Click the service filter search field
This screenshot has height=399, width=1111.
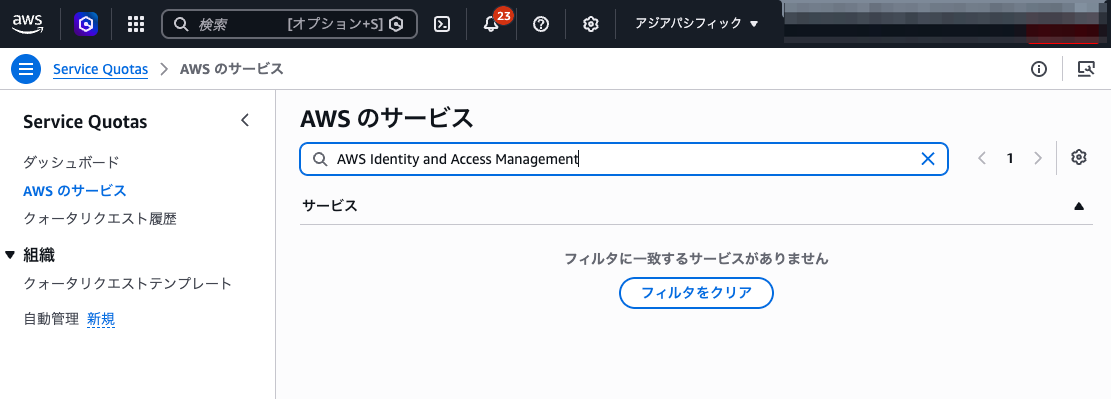[x=624, y=159]
